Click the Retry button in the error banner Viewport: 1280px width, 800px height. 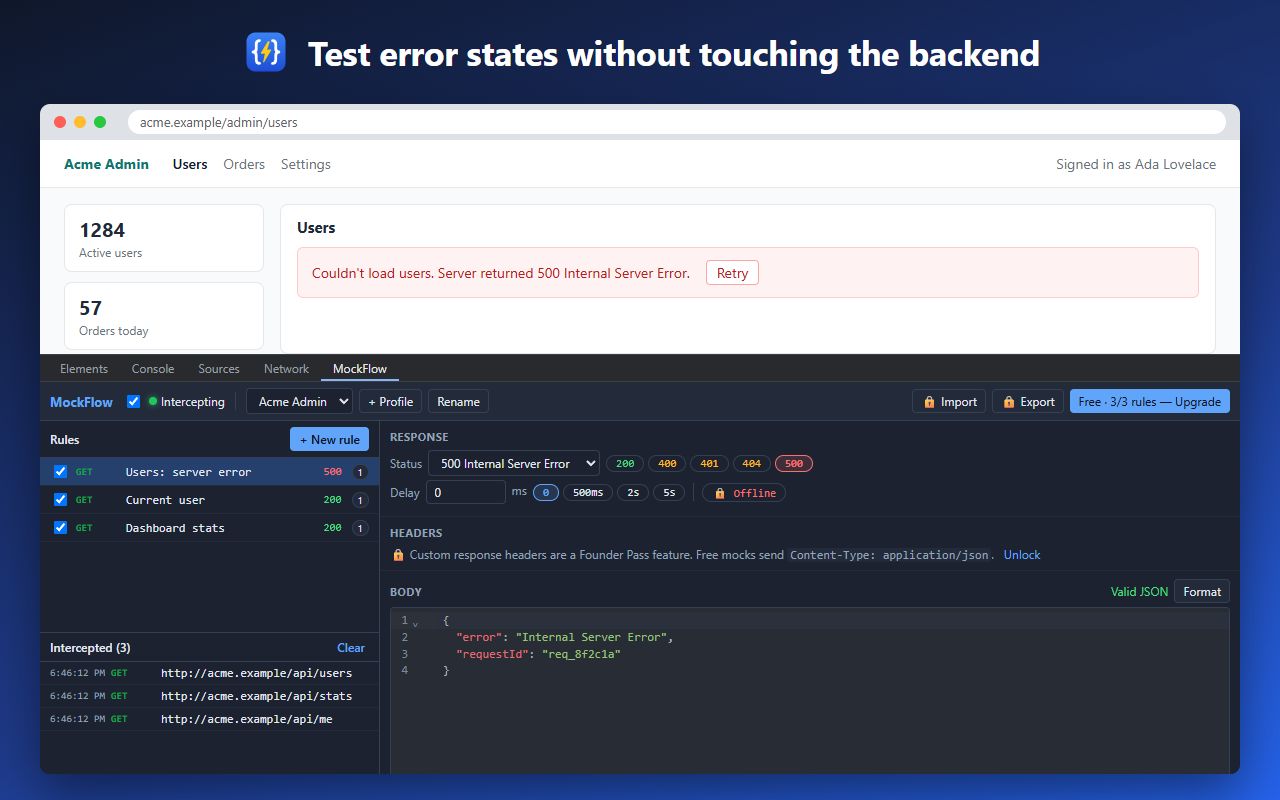[732, 273]
